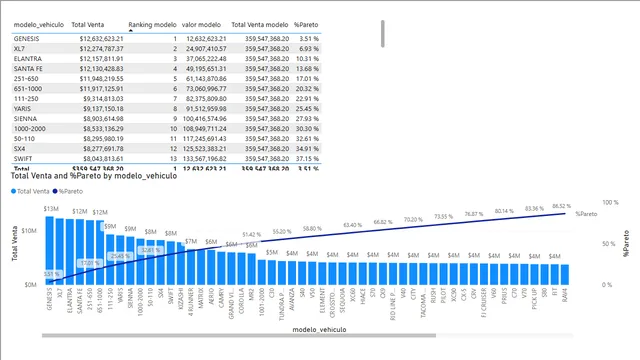
Task: Click the Total Venta legend marker
Action: (x=13, y=191)
